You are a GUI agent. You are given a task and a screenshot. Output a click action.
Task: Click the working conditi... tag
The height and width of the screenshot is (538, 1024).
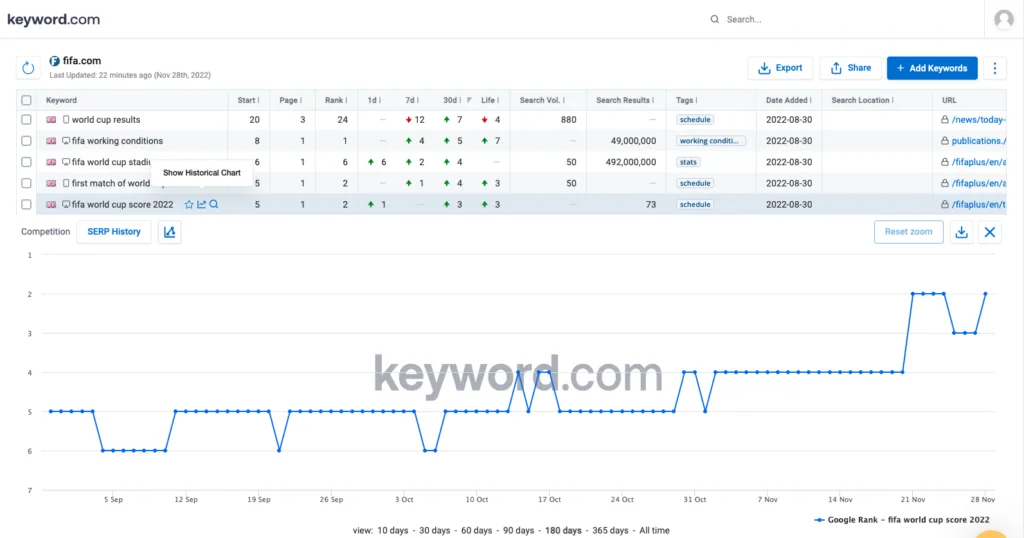pyautogui.click(x=710, y=141)
